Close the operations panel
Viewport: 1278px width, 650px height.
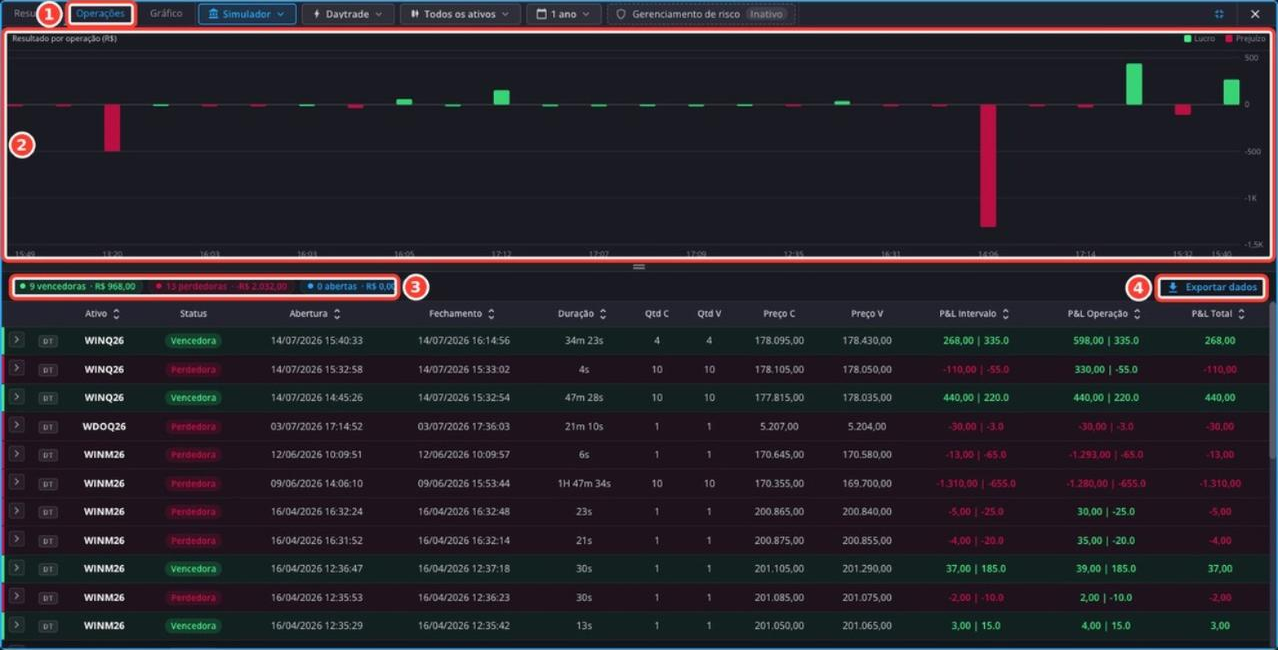click(x=1255, y=14)
